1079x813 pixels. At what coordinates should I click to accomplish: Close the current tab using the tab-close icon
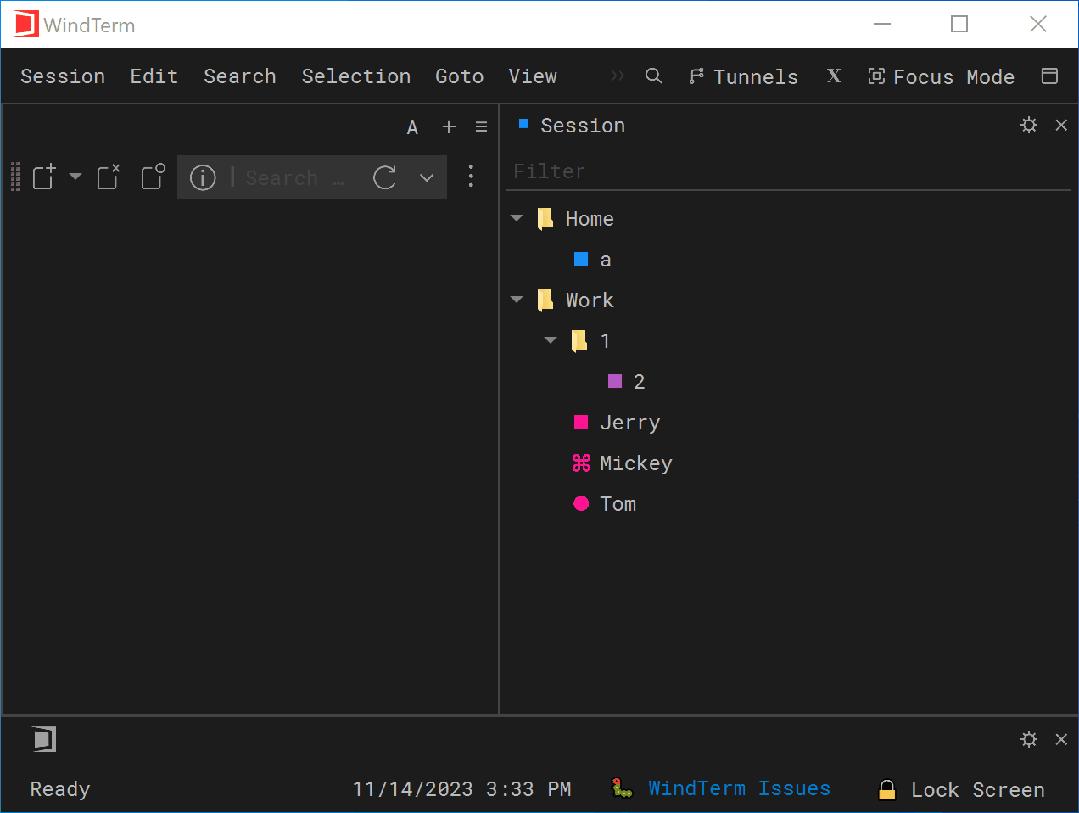pos(108,177)
